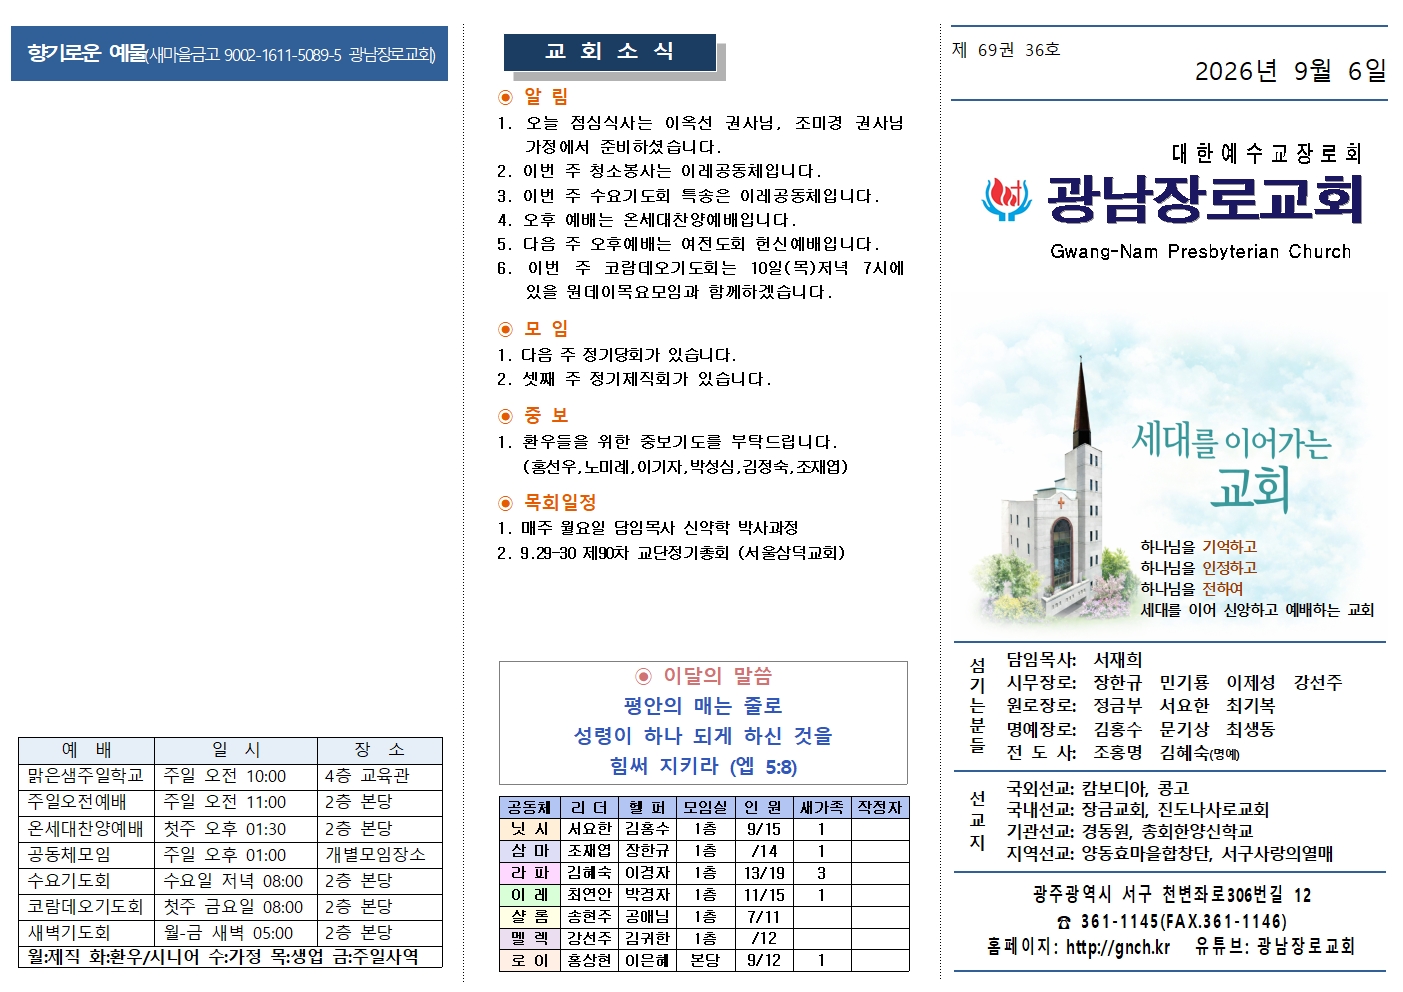
Task: Click the 예배 column header in schedule table
Action: (86, 750)
